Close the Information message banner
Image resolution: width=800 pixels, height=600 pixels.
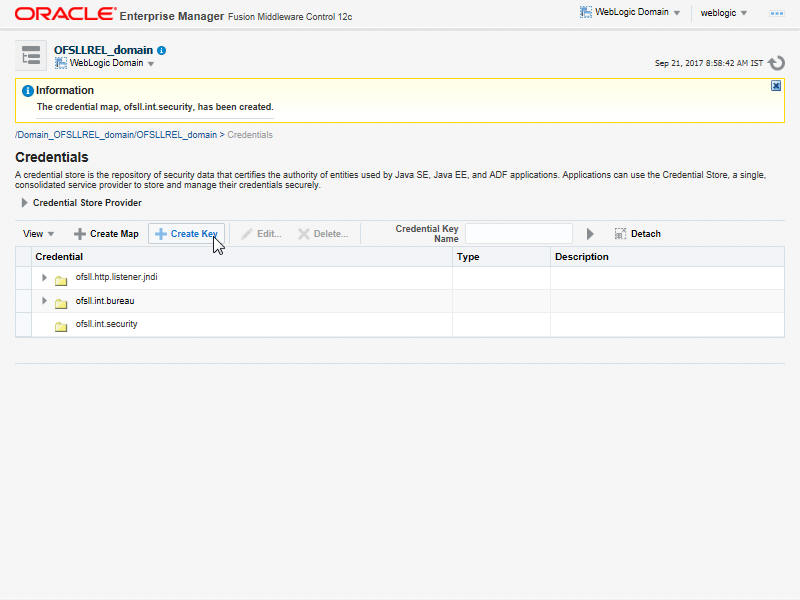(776, 86)
